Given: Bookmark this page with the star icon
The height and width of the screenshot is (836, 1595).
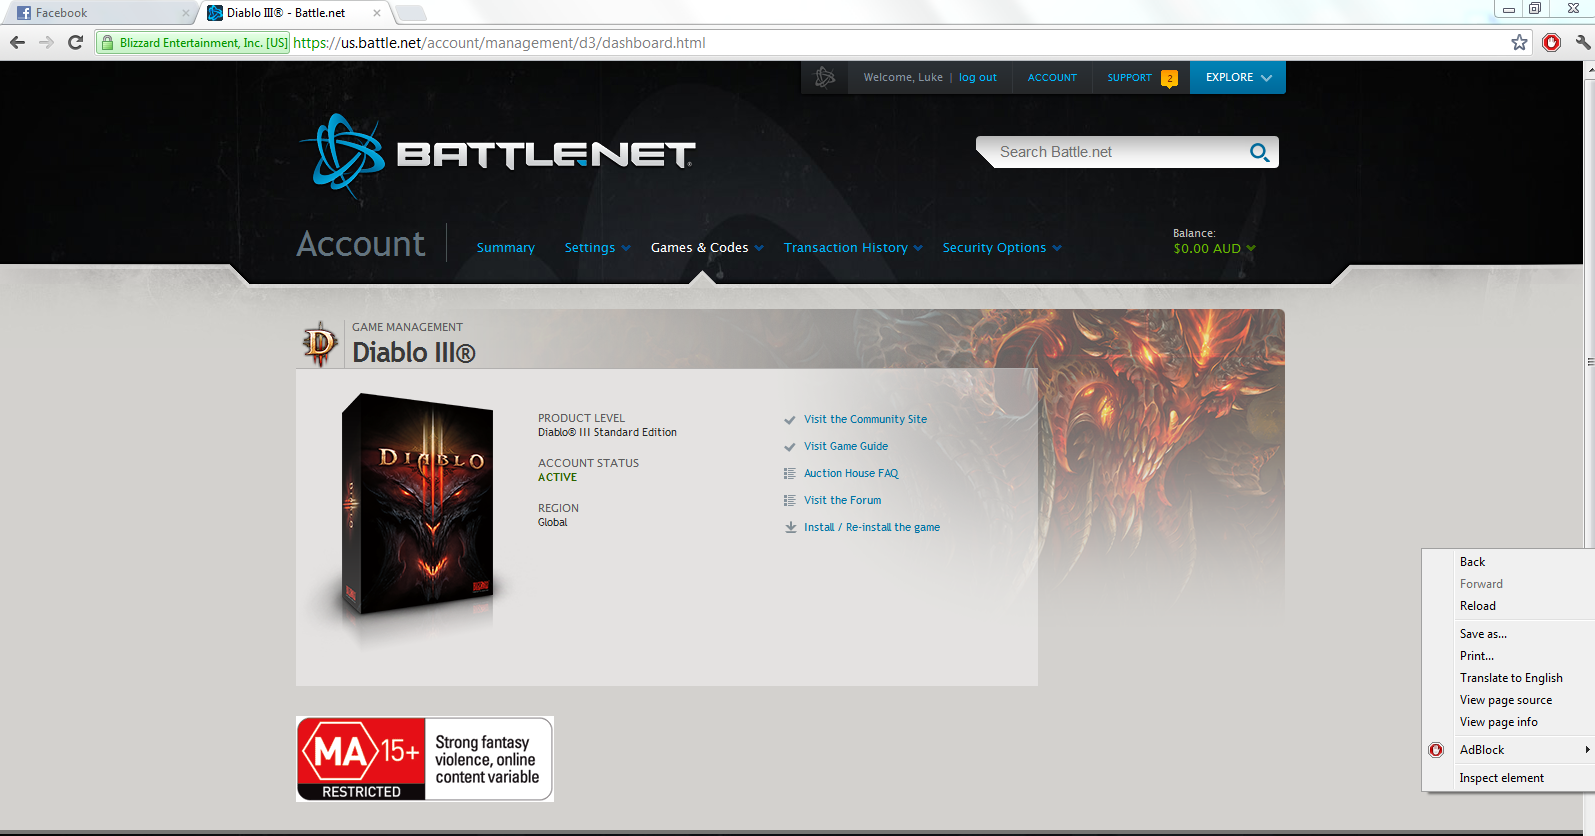Looking at the screenshot, I should point(1520,43).
